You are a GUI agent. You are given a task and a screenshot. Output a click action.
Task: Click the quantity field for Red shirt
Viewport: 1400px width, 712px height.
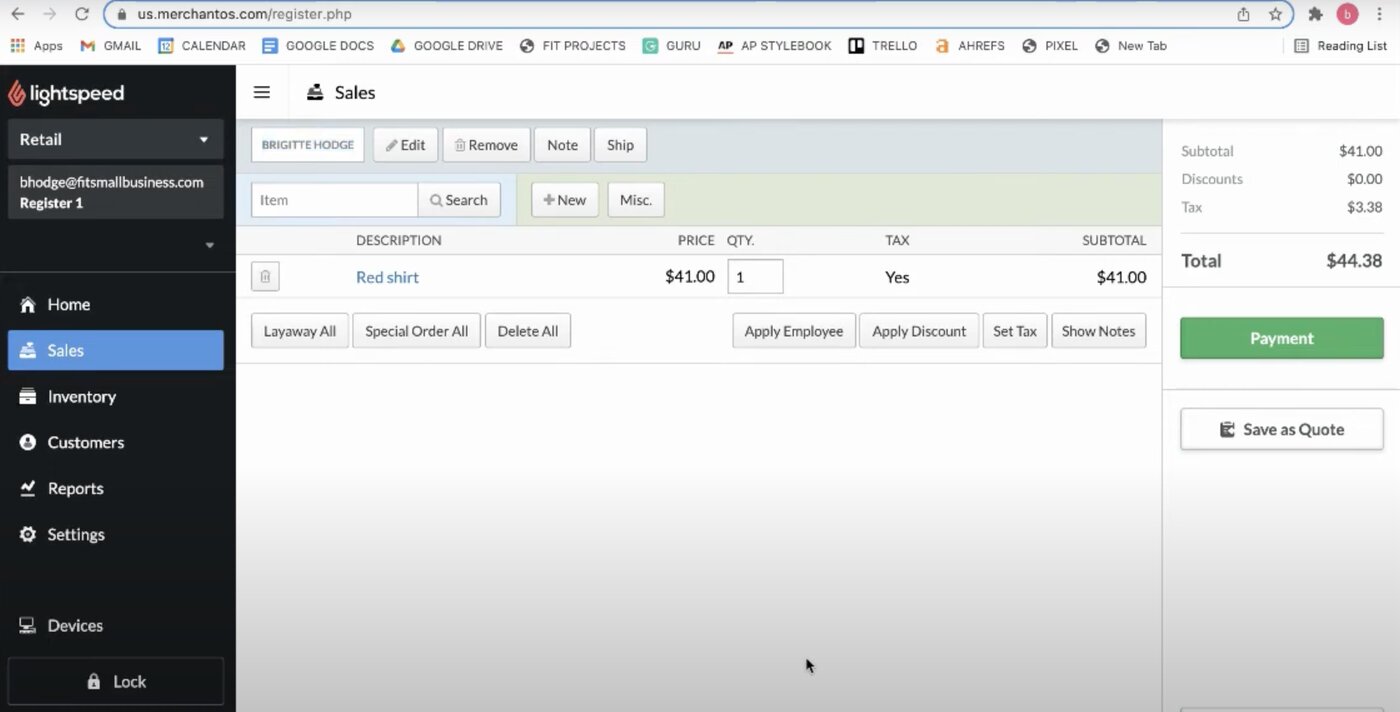point(754,276)
